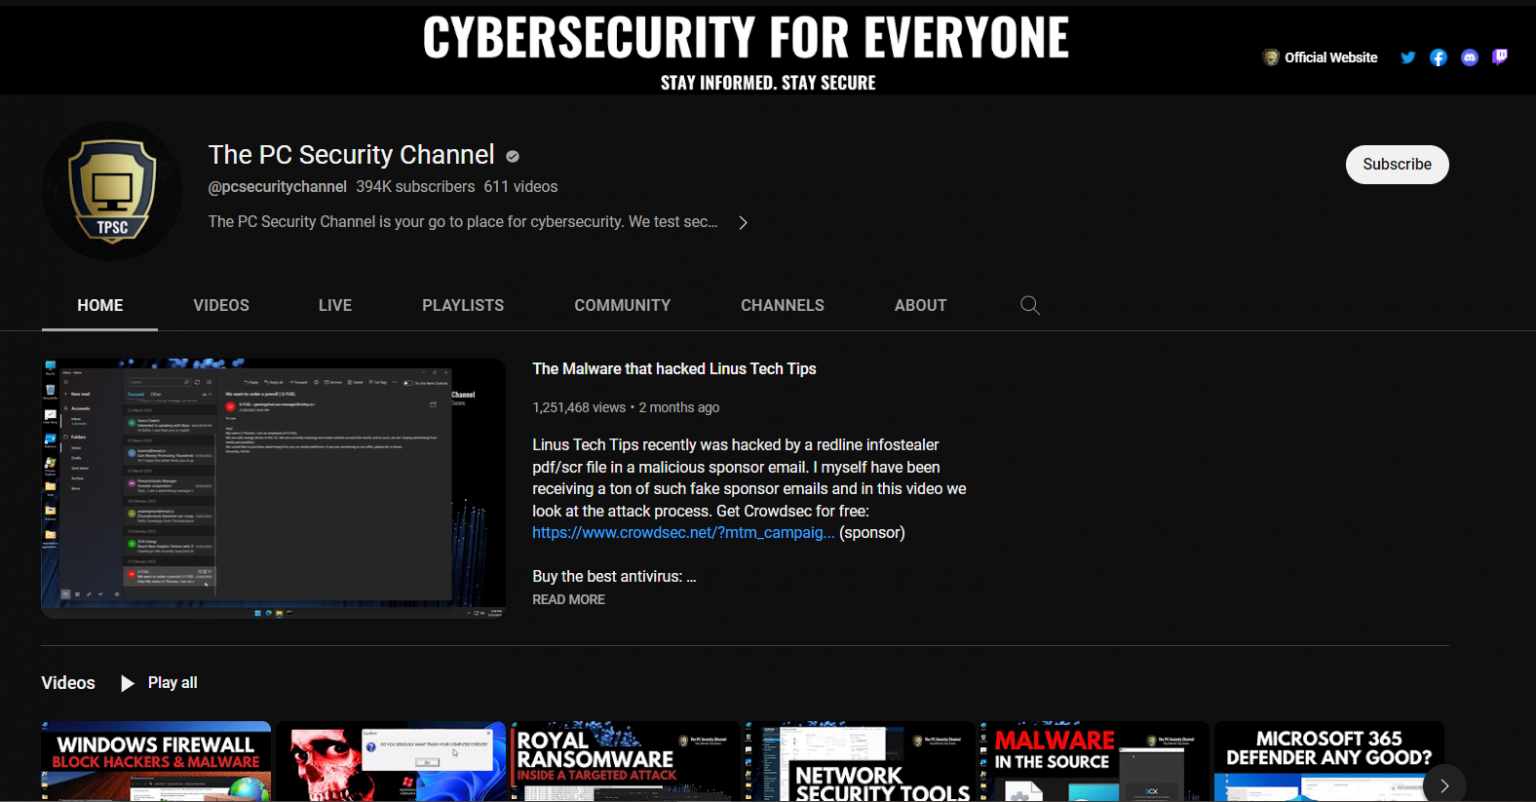Click the verified checkmark badge
The image size is (1536, 802).
(x=511, y=156)
